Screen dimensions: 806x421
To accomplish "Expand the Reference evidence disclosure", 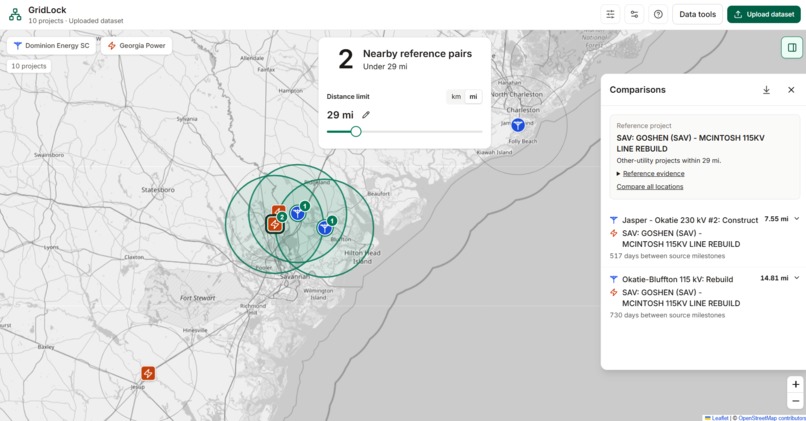I will [x=650, y=174].
